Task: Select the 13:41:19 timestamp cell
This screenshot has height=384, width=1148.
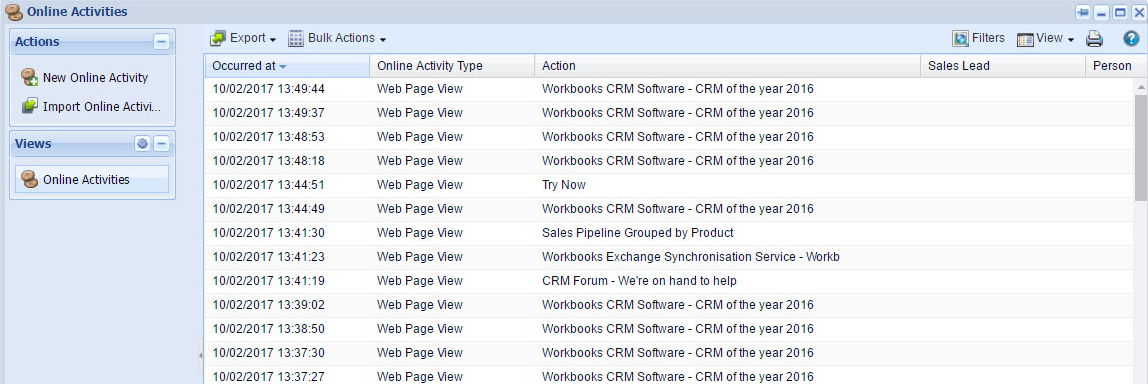Action: [268, 281]
